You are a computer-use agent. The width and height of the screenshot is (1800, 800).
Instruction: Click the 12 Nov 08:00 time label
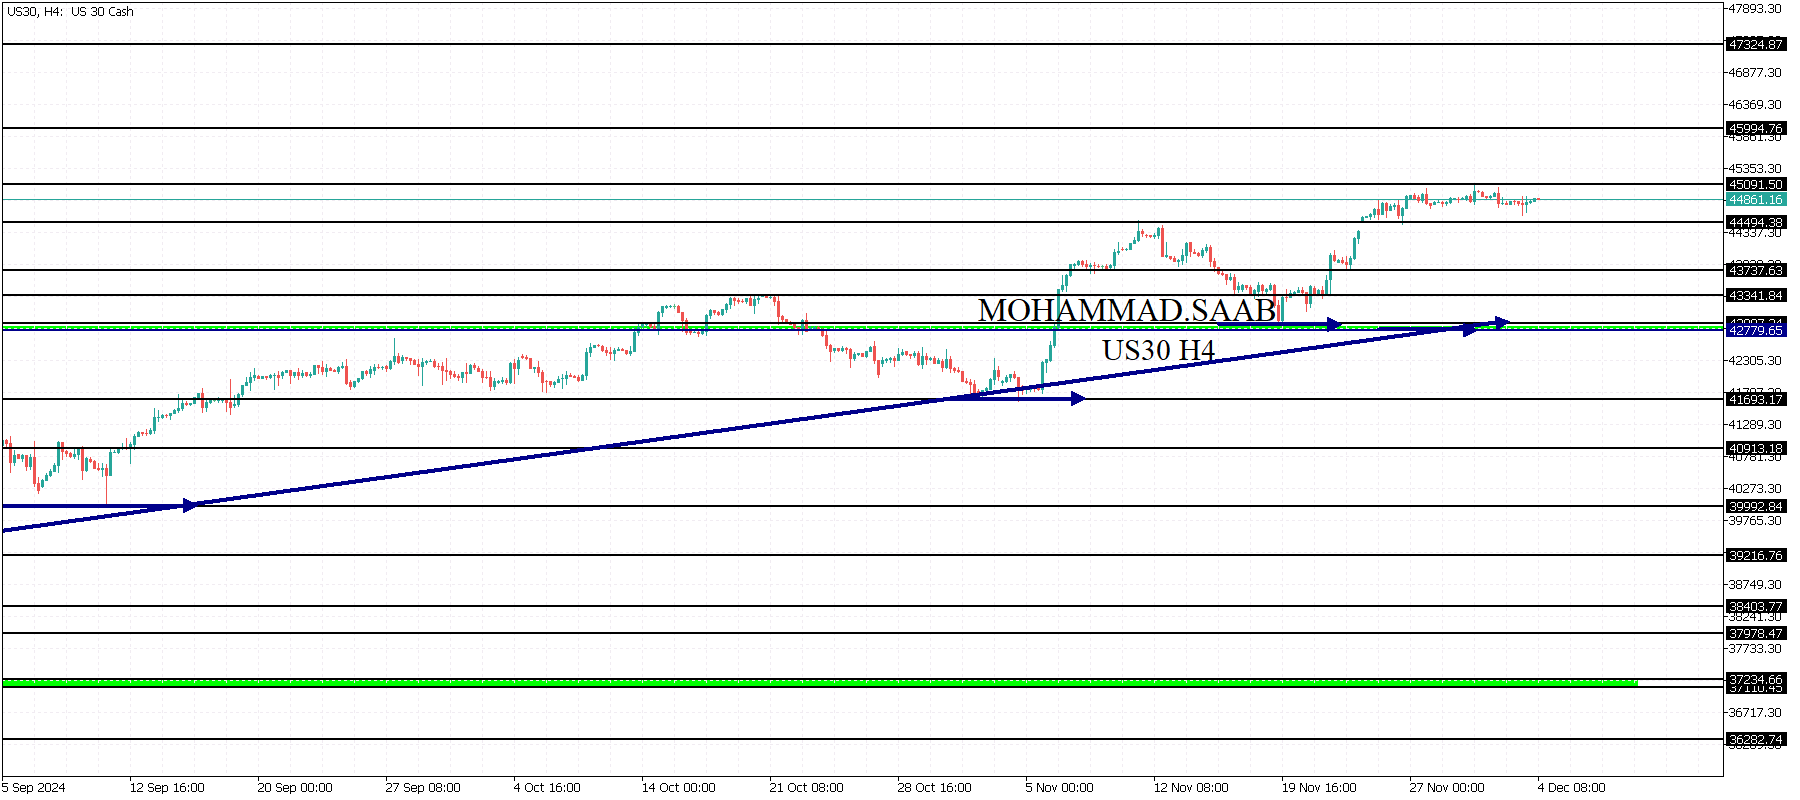(x=1191, y=788)
